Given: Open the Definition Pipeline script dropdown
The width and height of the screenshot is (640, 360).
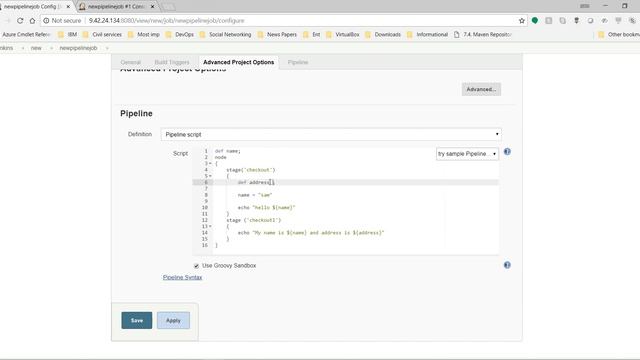Looking at the screenshot, I should point(331,134).
